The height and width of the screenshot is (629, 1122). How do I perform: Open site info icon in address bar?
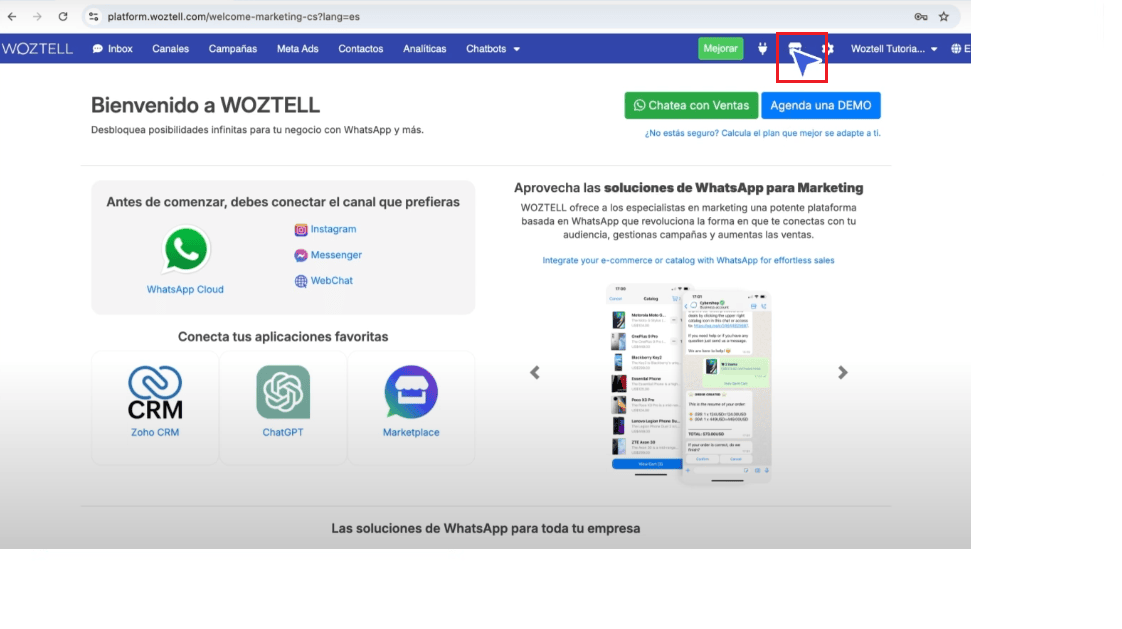(x=94, y=16)
